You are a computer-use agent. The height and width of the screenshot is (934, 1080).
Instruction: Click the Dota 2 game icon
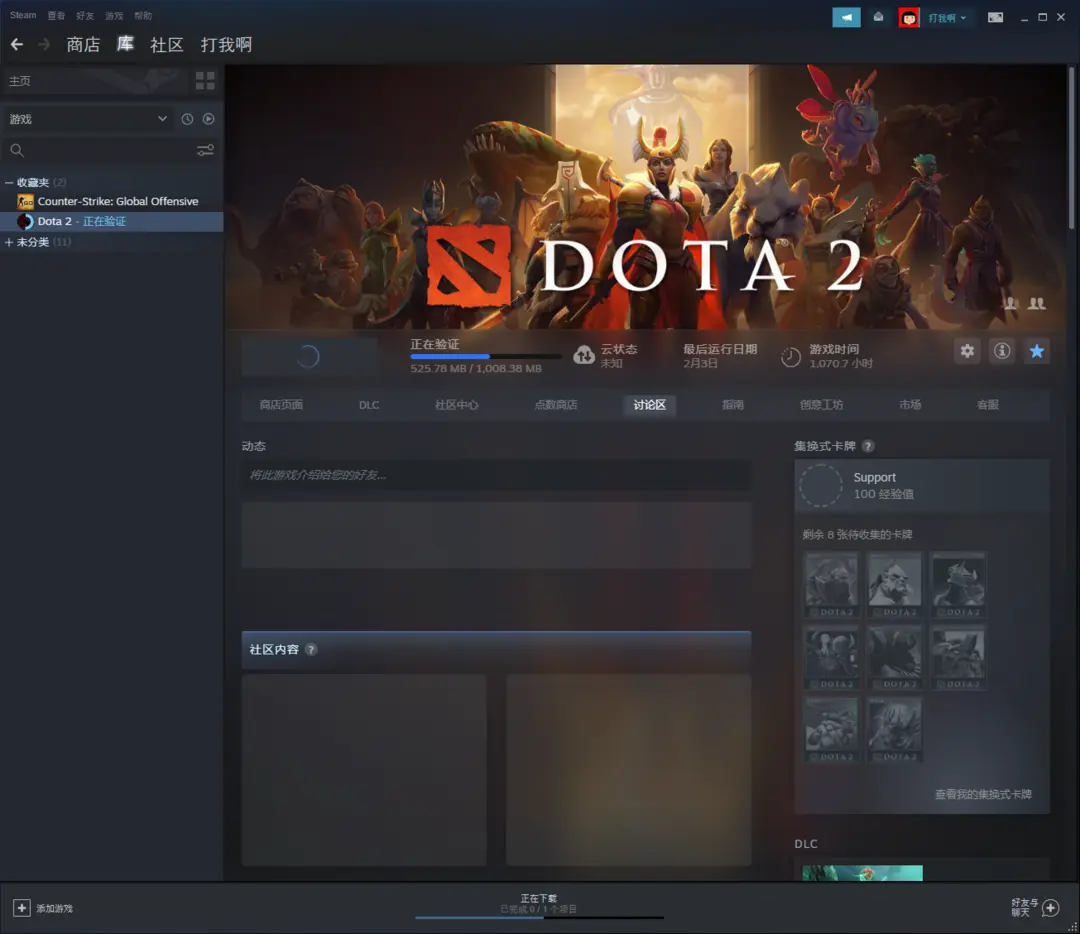point(25,221)
